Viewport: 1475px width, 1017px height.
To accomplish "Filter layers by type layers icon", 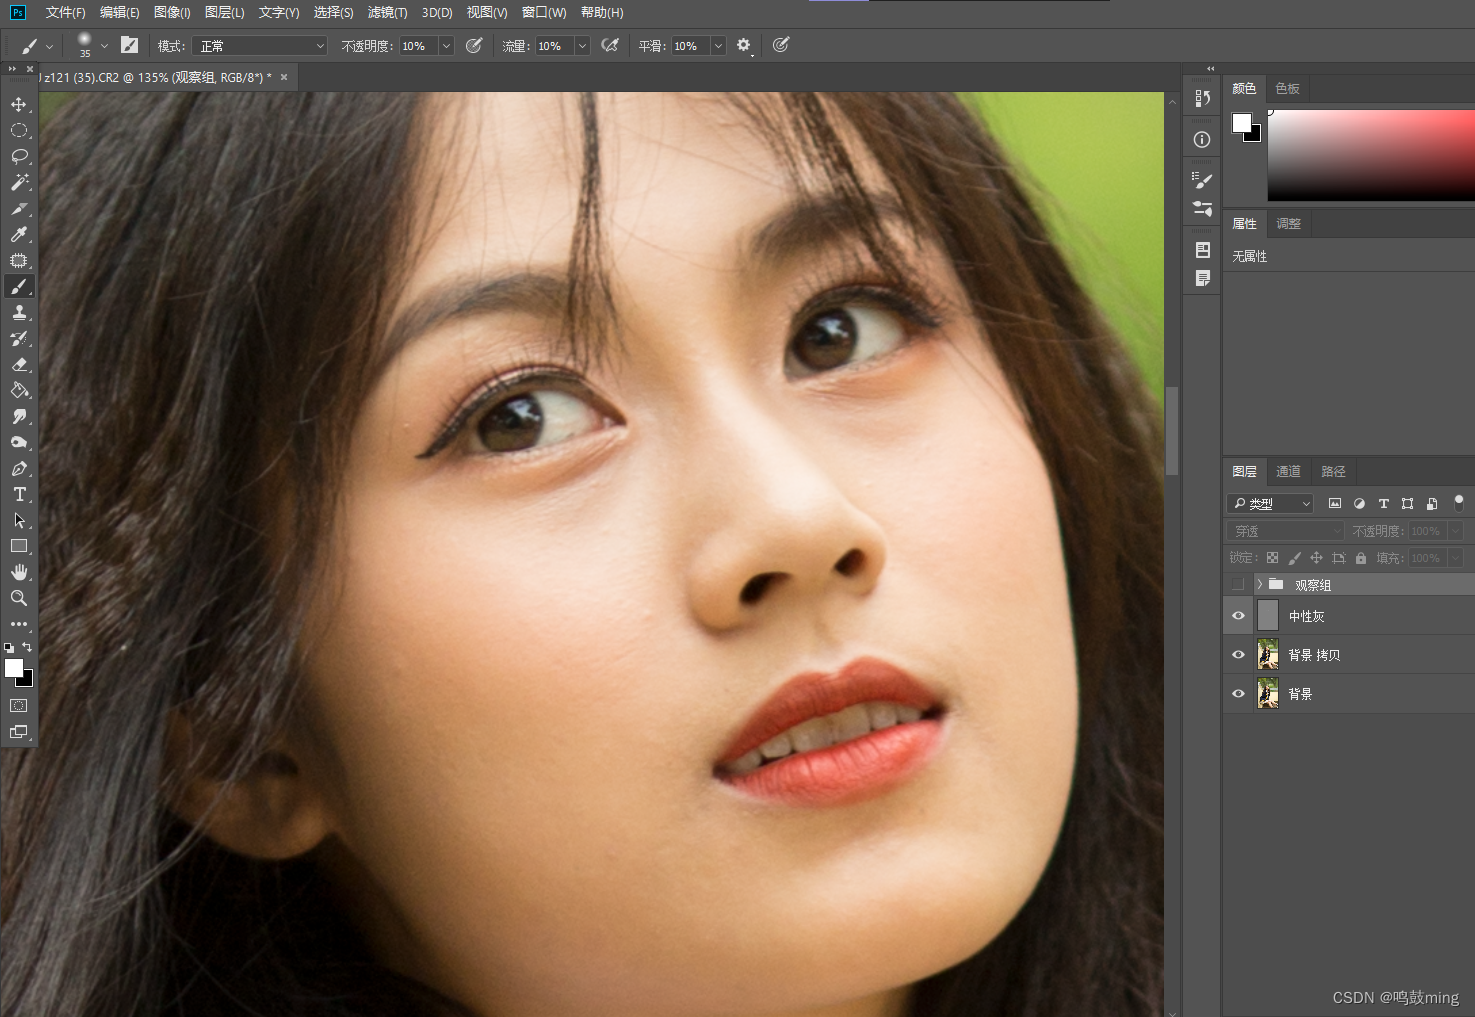I will 1383,503.
